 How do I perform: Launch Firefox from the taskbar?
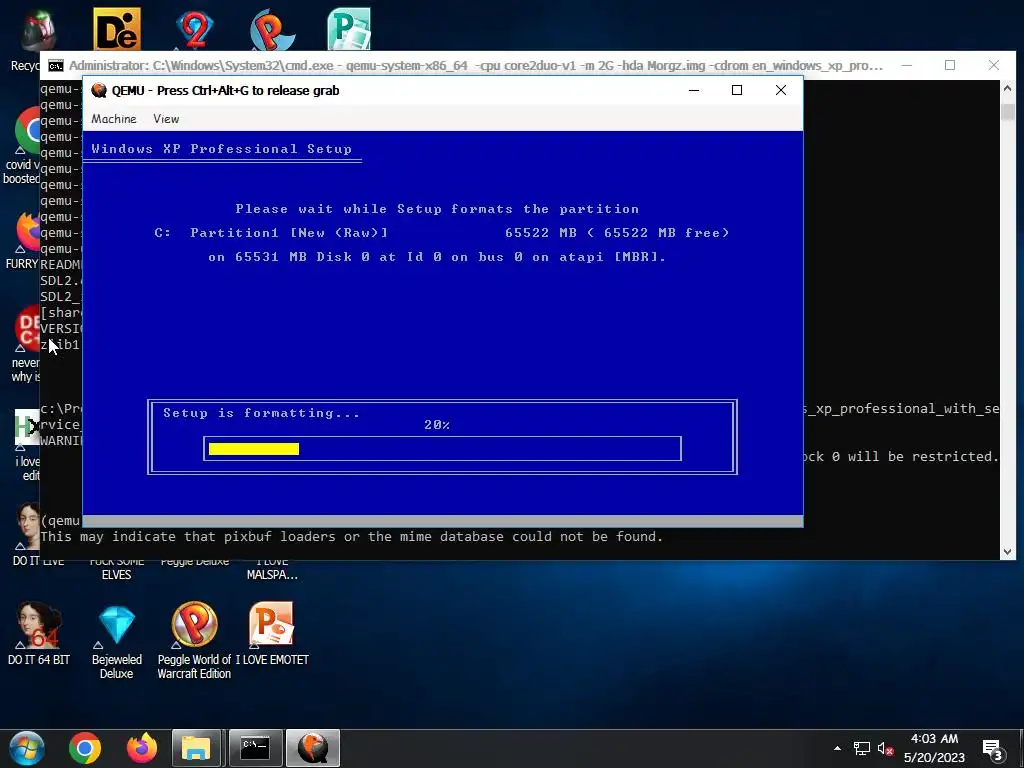pyautogui.click(x=142, y=748)
